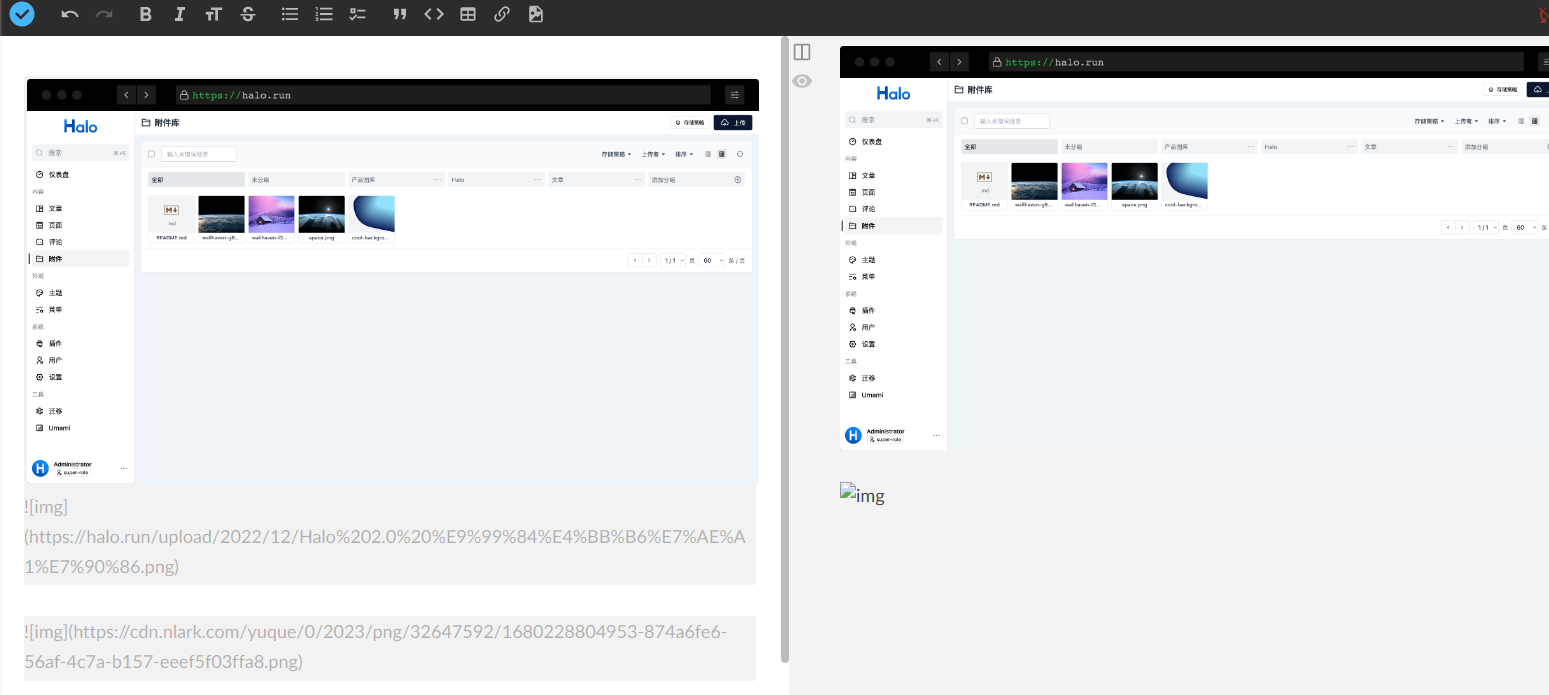Undo the last edit
The image size is (1549, 695).
pos(70,14)
